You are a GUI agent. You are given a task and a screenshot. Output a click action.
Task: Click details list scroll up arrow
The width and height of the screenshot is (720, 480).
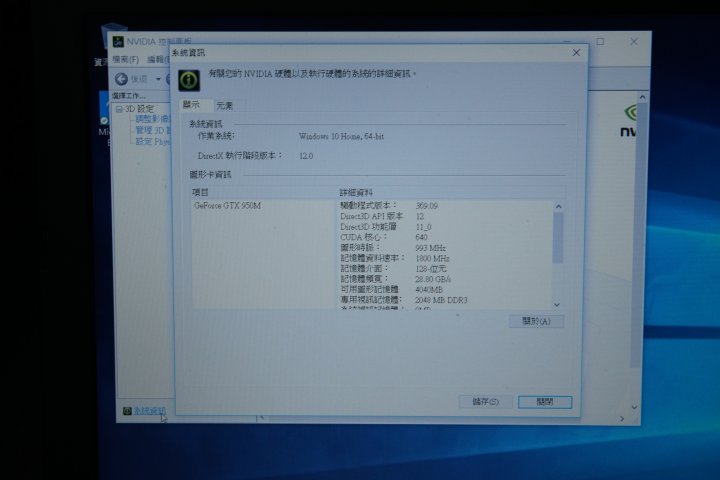pos(558,207)
